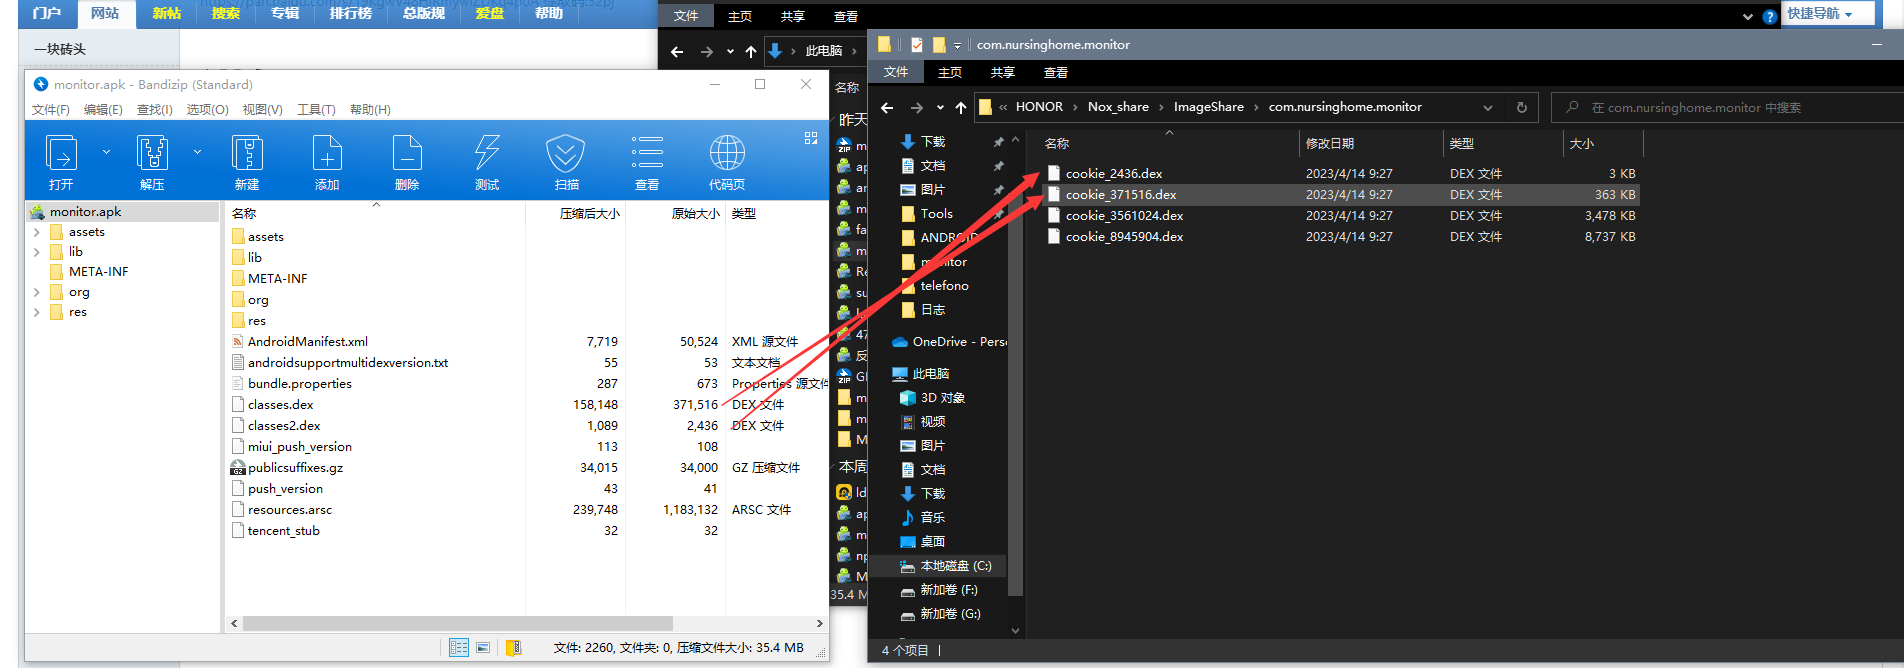1904x668 pixels.
Task: Click the ImageShare breadcrumb in the address bar
Action: (1209, 107)
